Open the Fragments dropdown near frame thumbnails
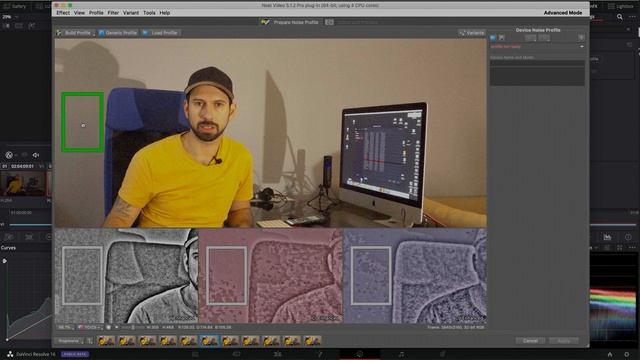 [x=69, y=340]
